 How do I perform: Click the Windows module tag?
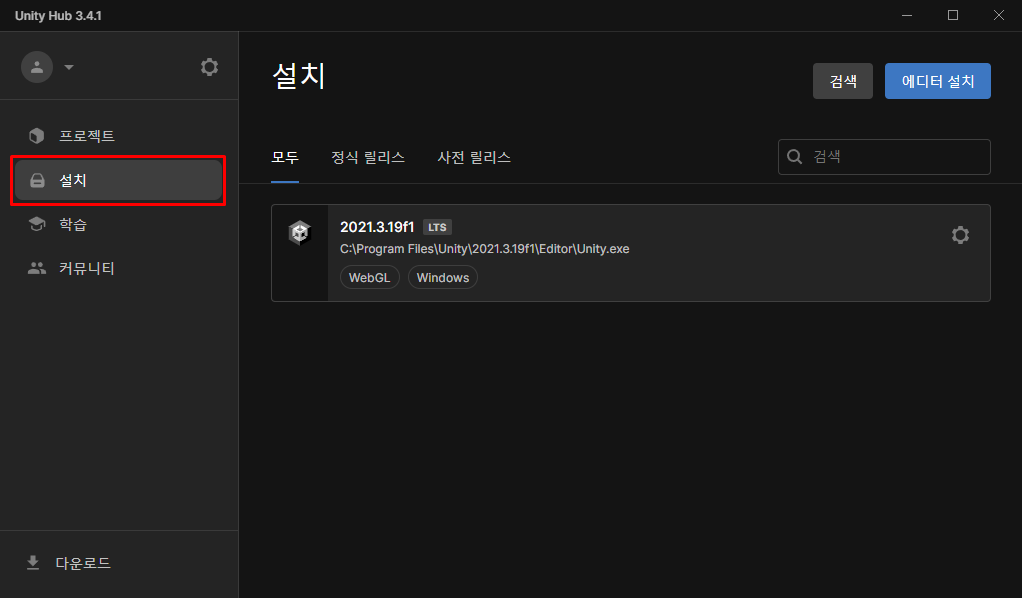coord(443,277)
